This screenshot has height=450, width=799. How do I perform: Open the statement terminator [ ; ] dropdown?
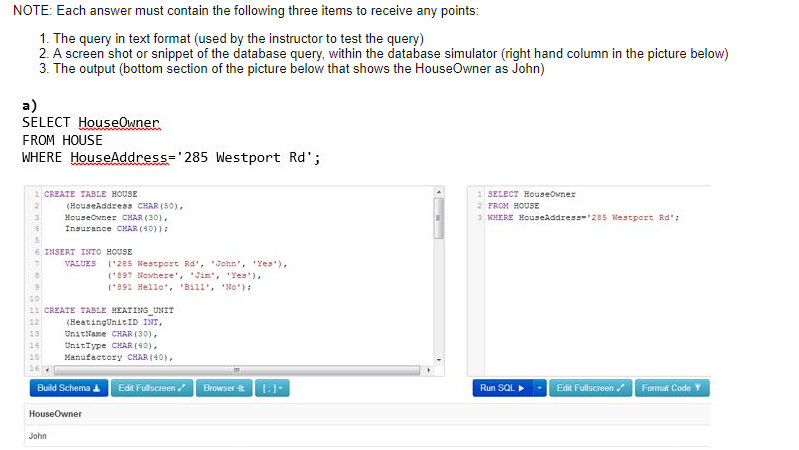(x=272, y=388)
